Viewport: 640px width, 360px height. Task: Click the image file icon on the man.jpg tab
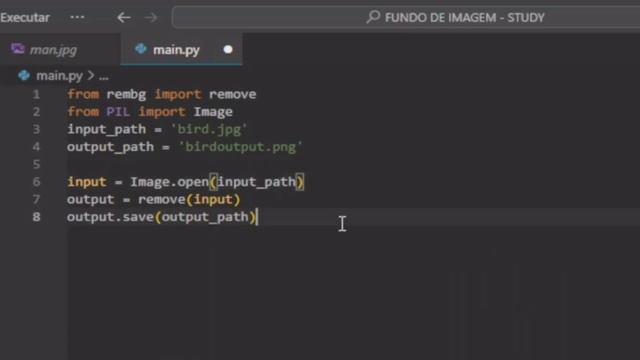pos(18,49)
